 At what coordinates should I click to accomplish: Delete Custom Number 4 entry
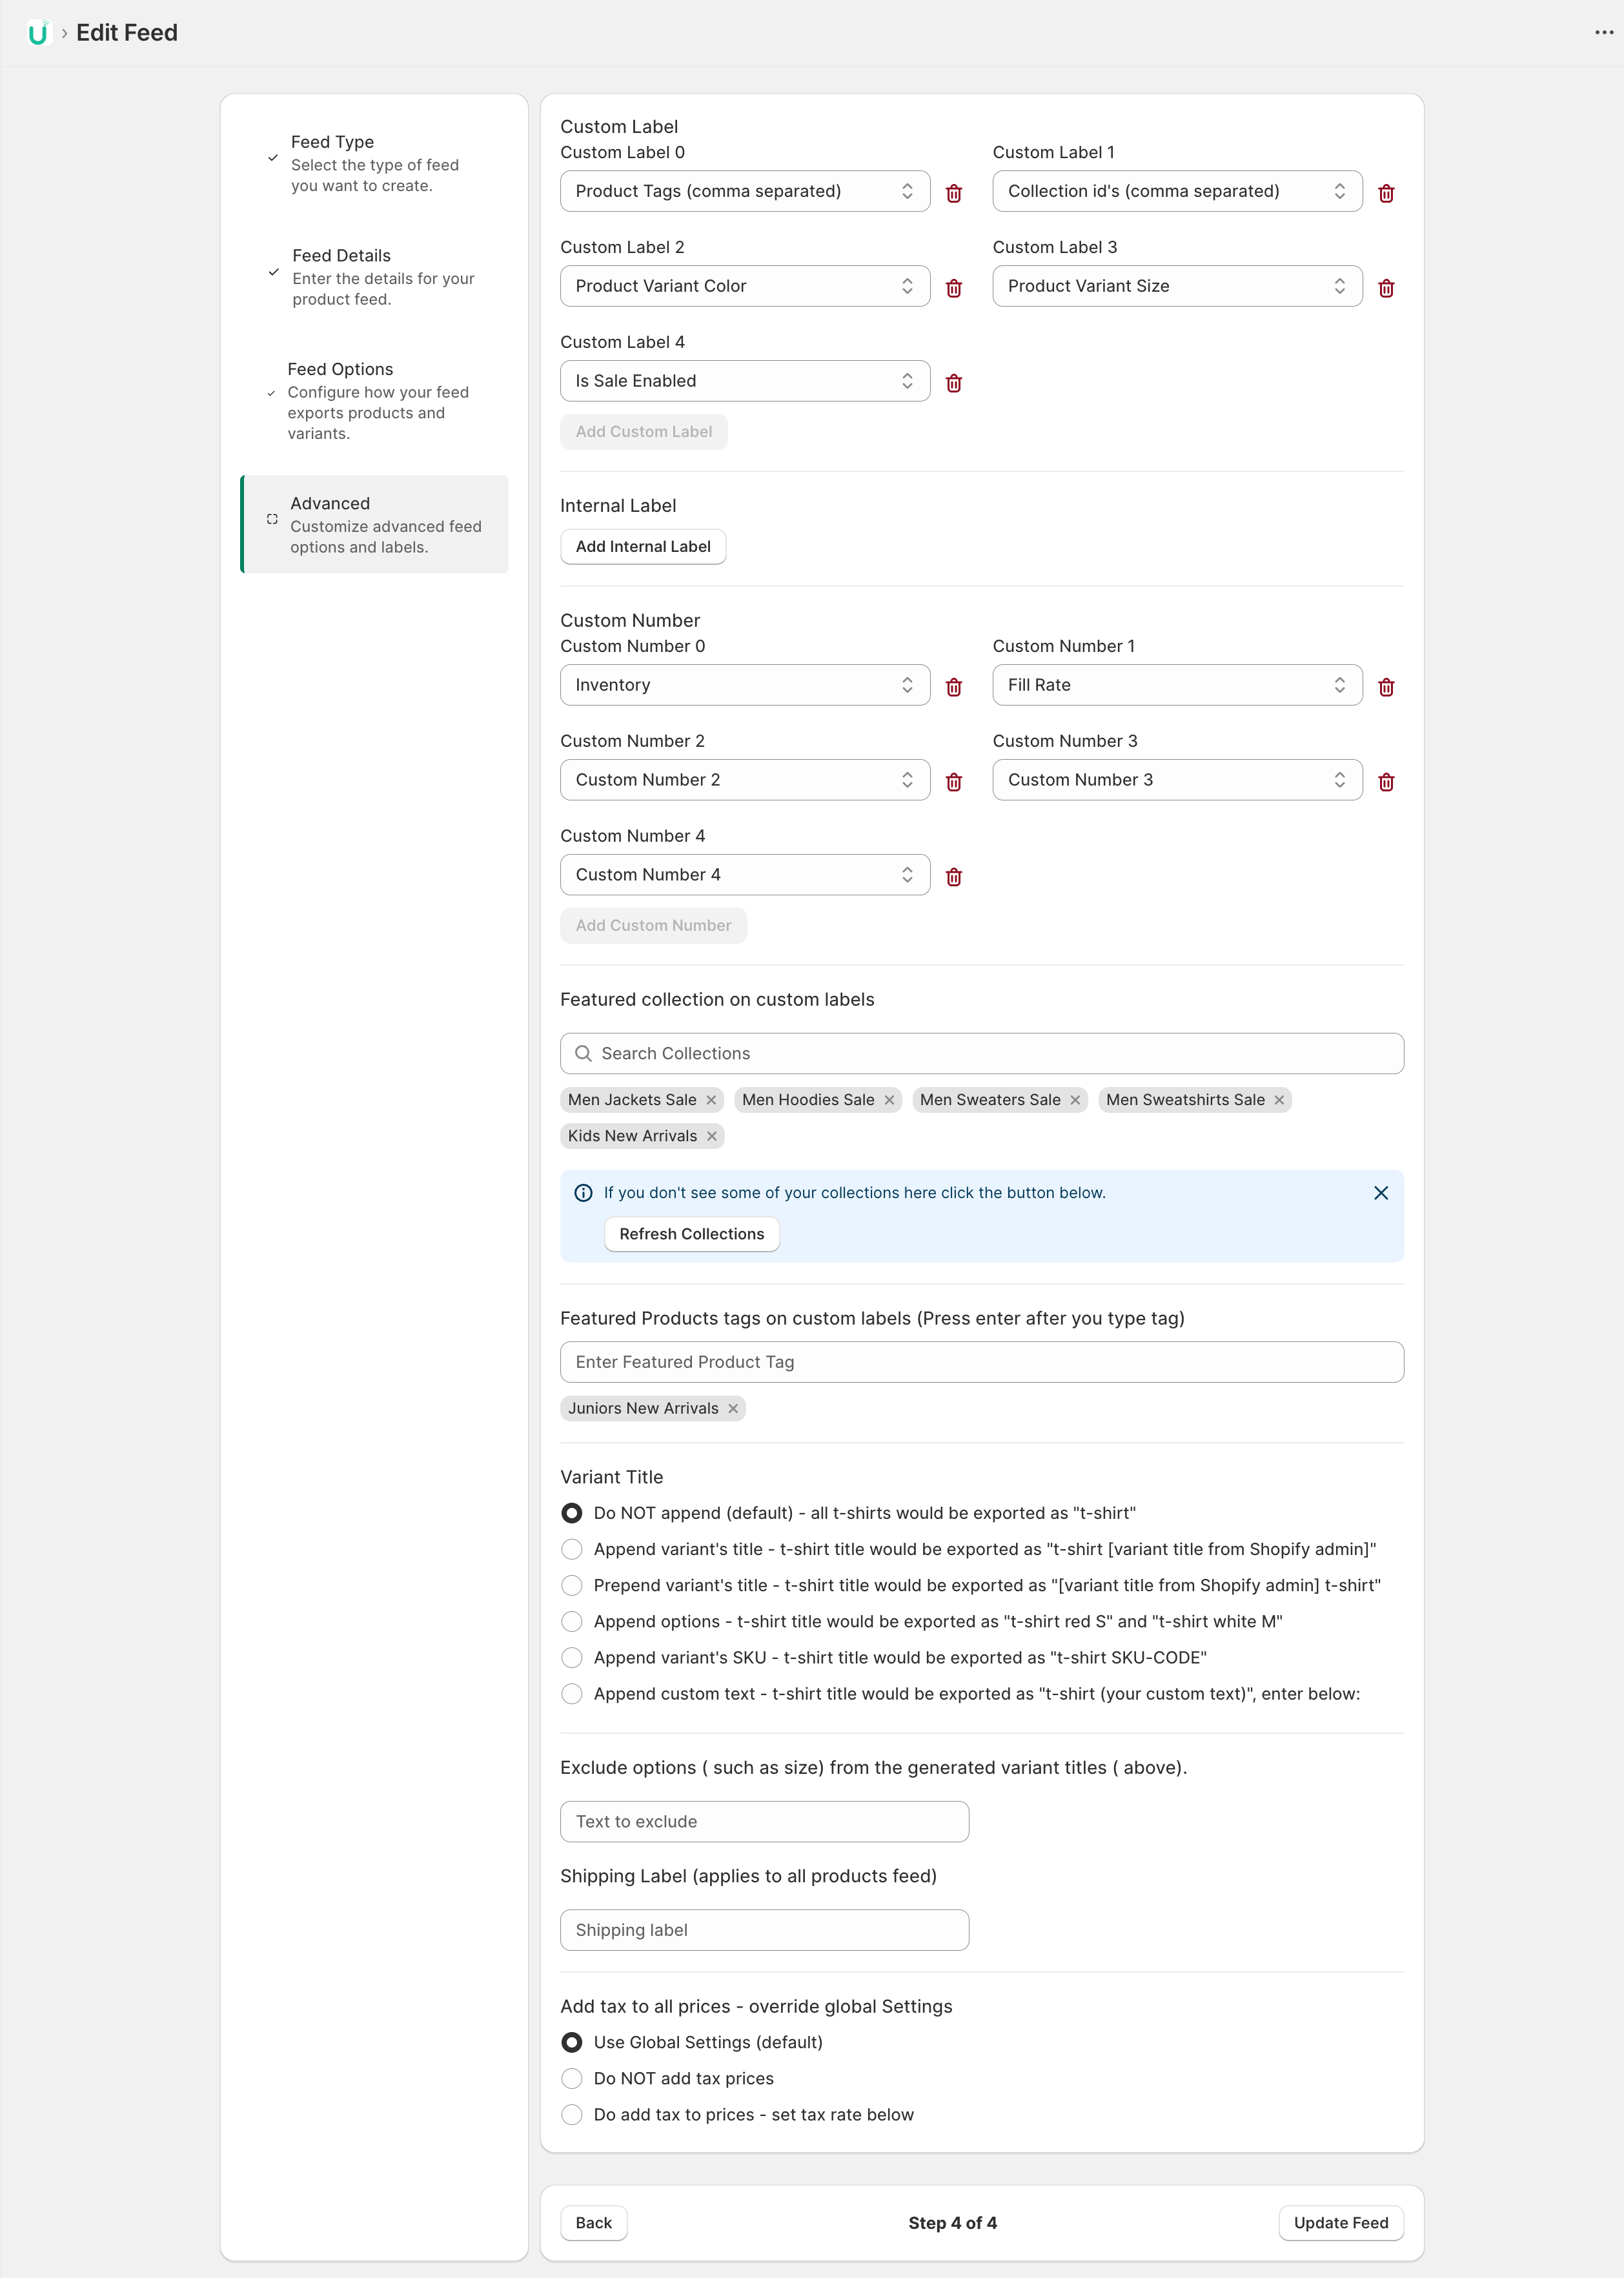pos(954,877)
